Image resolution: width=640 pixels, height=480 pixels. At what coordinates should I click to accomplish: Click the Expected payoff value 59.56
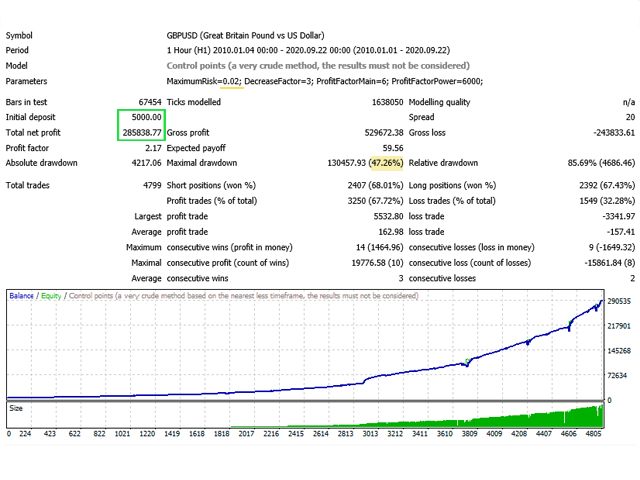point(393,148)
